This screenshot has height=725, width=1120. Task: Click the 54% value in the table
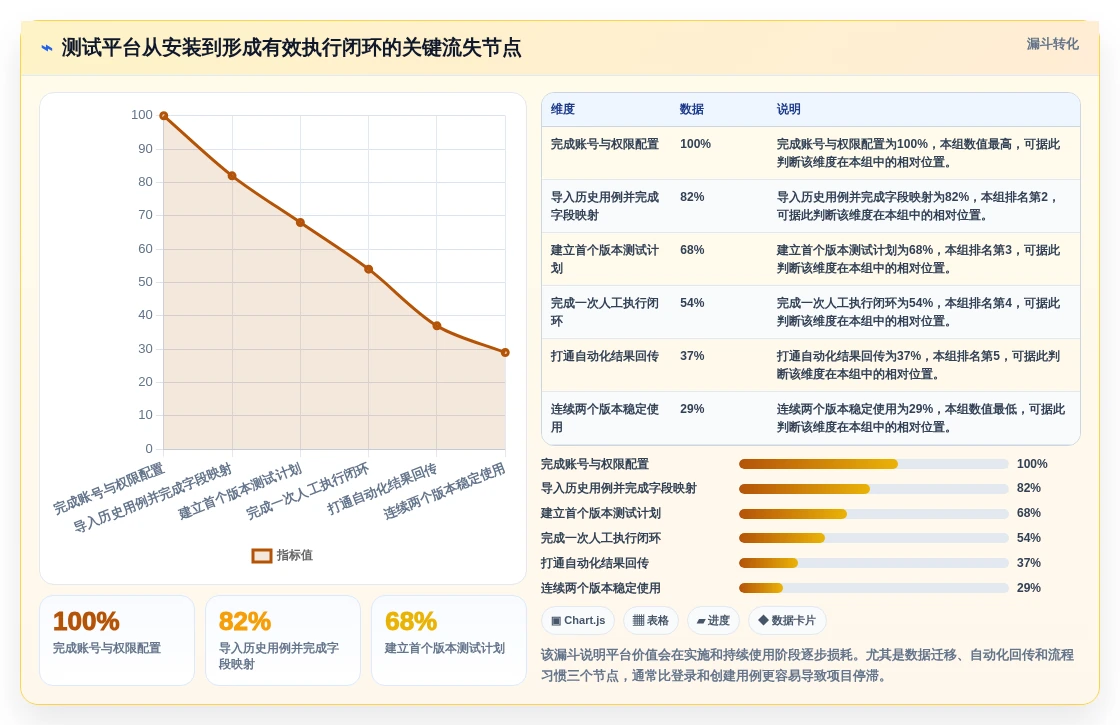(x=692, y=303)
